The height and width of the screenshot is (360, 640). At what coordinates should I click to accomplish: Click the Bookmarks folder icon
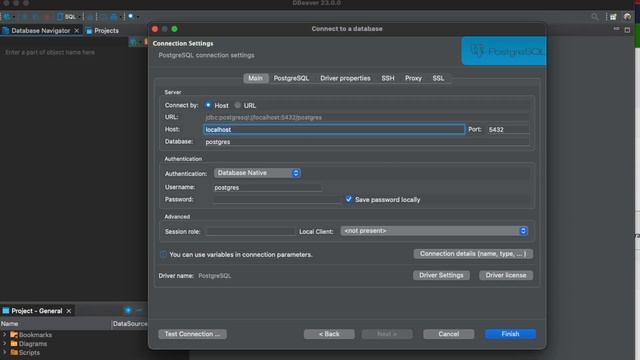point(14,335)
